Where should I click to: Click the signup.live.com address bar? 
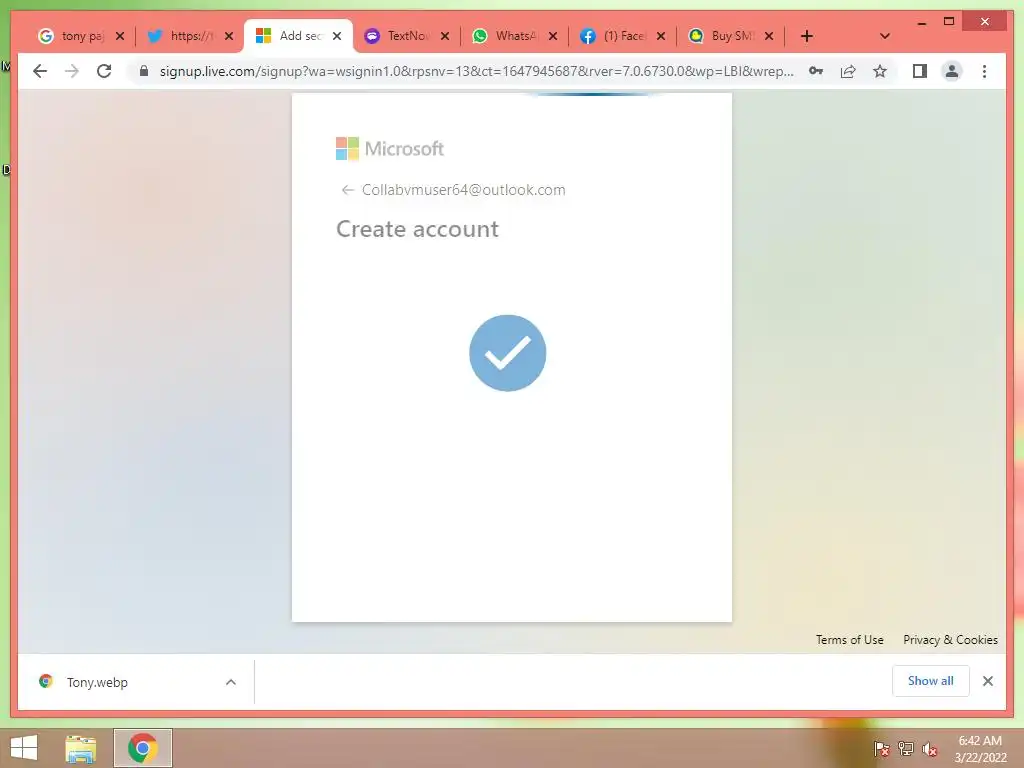point(477,71)
